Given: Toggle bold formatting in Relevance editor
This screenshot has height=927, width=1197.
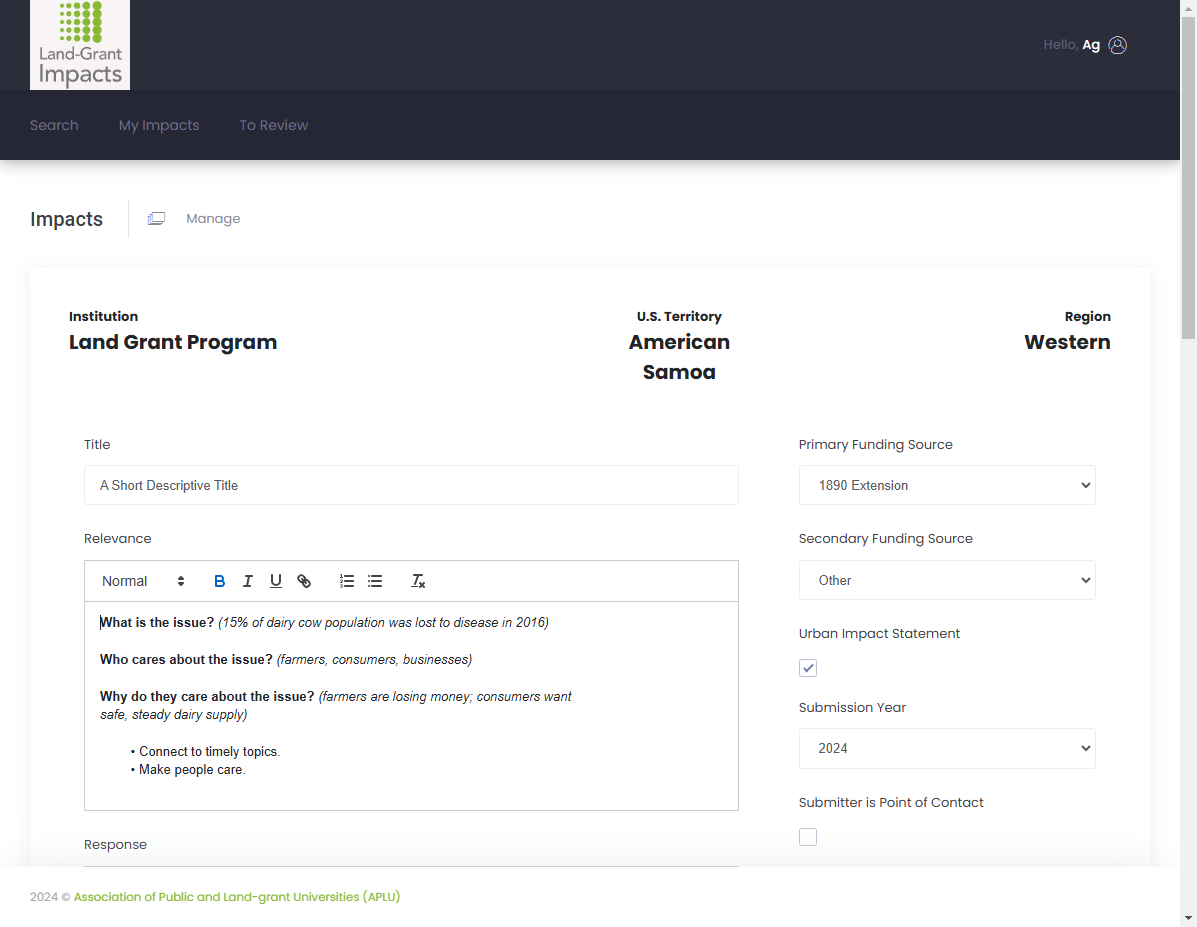Looking at the screenshot, I should [x=219, y=581].
